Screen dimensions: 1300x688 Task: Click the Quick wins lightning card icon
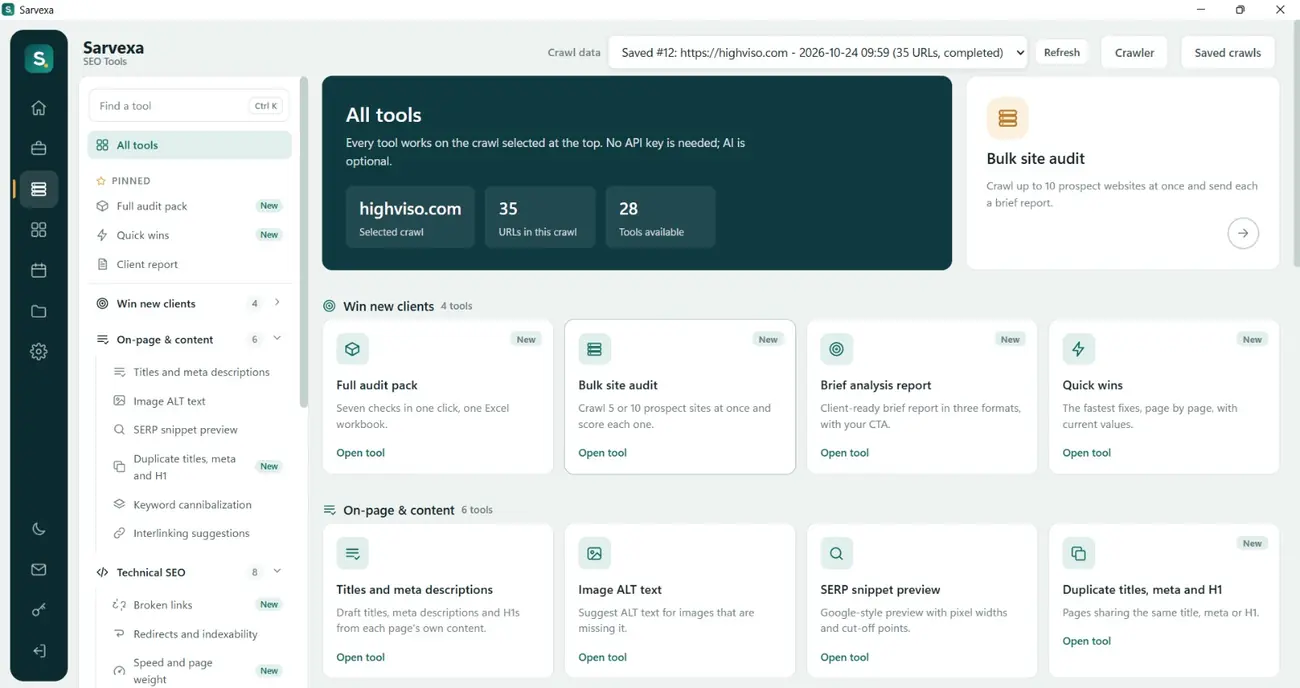click(x=1078, y=349)
